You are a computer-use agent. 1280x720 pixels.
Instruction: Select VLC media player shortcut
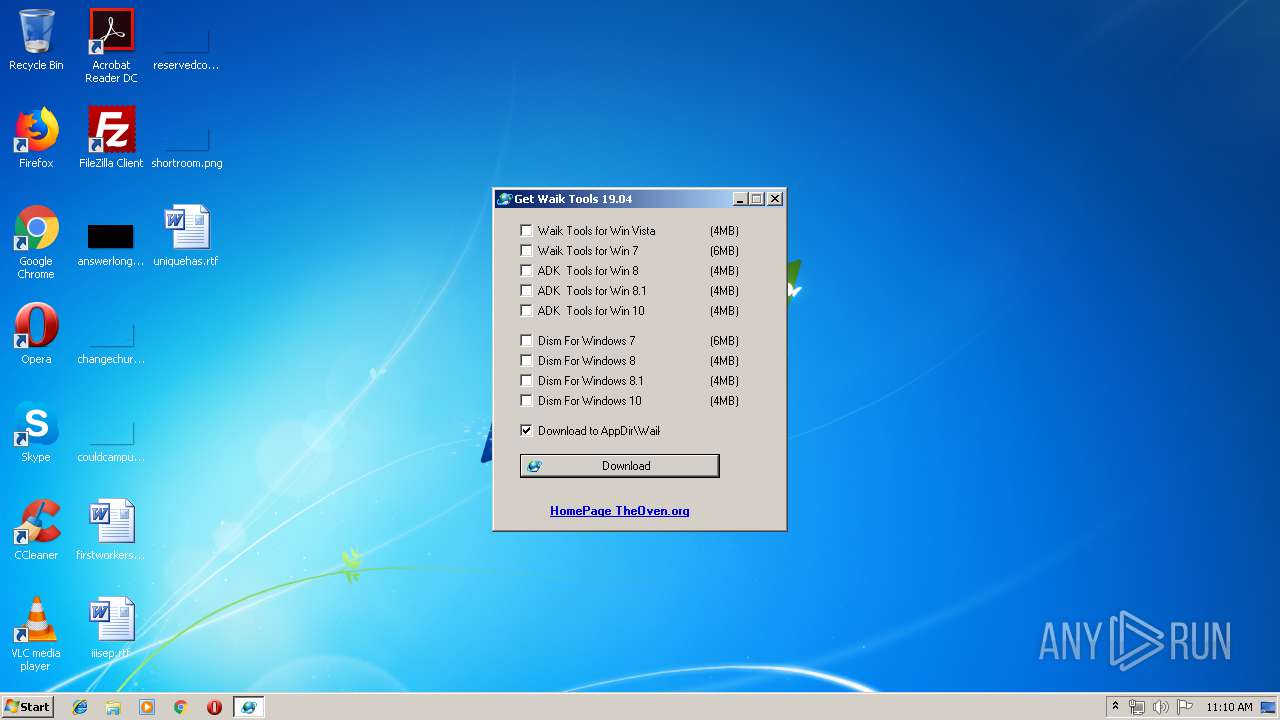(x=36, y=634)
